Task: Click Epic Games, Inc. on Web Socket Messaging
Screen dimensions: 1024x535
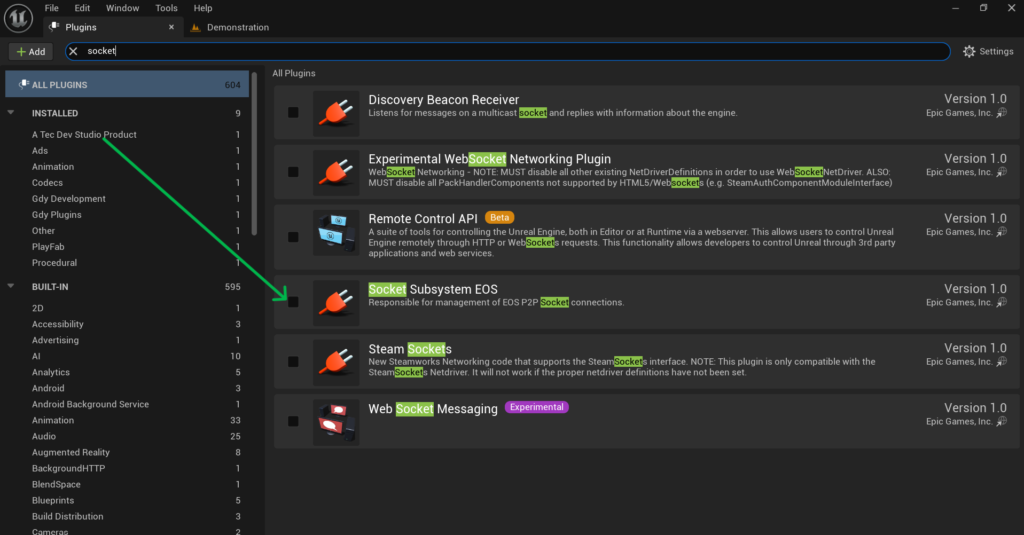Action: [x=959, y=422]
